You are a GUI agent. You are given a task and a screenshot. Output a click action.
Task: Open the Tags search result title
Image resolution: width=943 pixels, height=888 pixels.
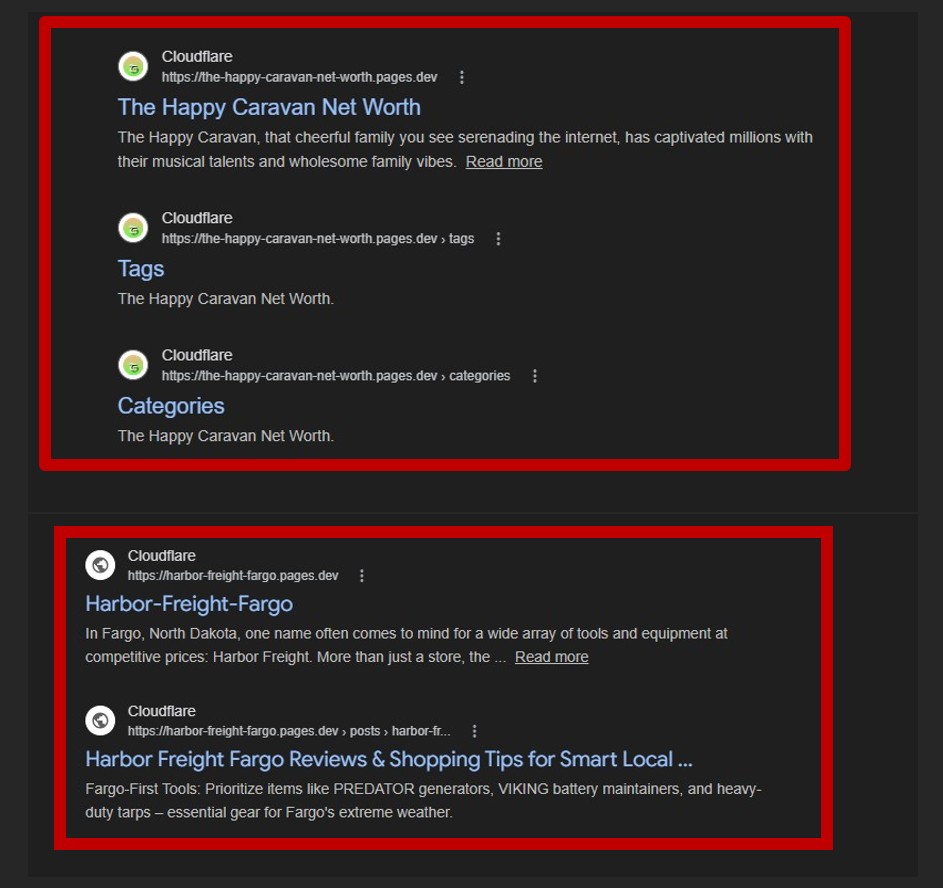(141, 269)
